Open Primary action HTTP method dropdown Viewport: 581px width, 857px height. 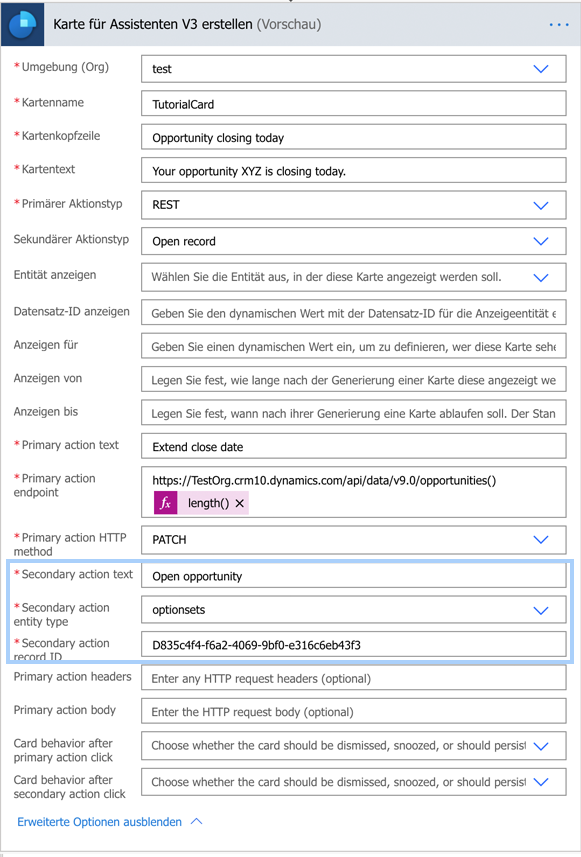pos(541,539)
